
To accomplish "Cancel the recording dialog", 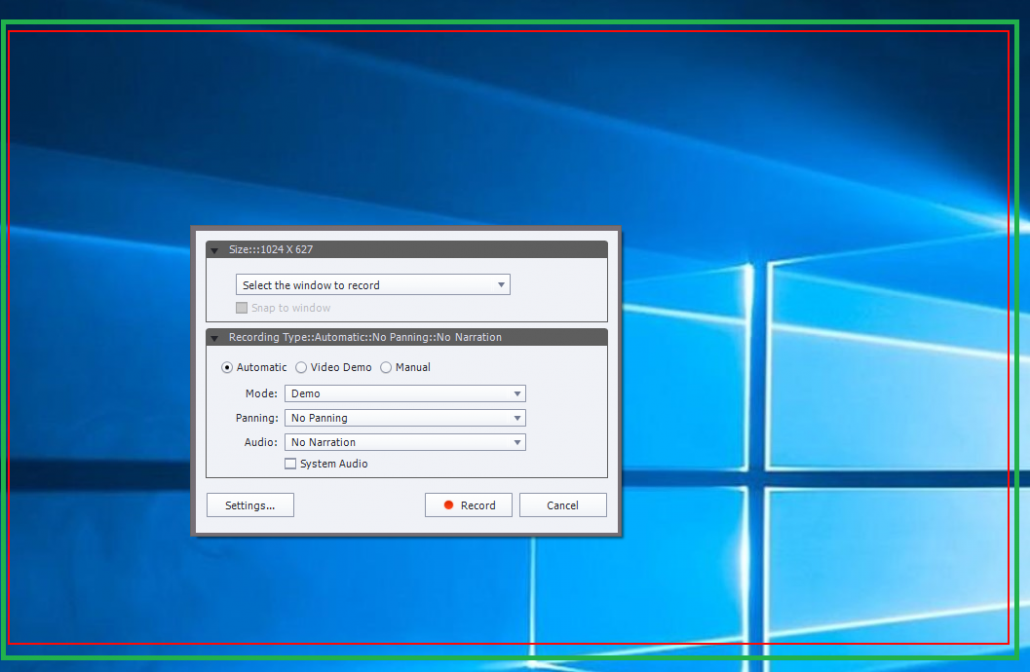I will coord(562,505).
